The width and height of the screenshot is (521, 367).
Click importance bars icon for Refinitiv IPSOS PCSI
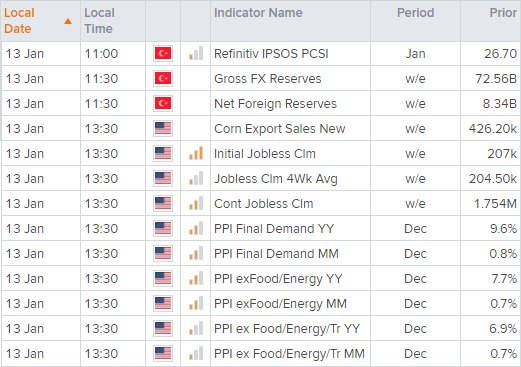tap(196, 53)
